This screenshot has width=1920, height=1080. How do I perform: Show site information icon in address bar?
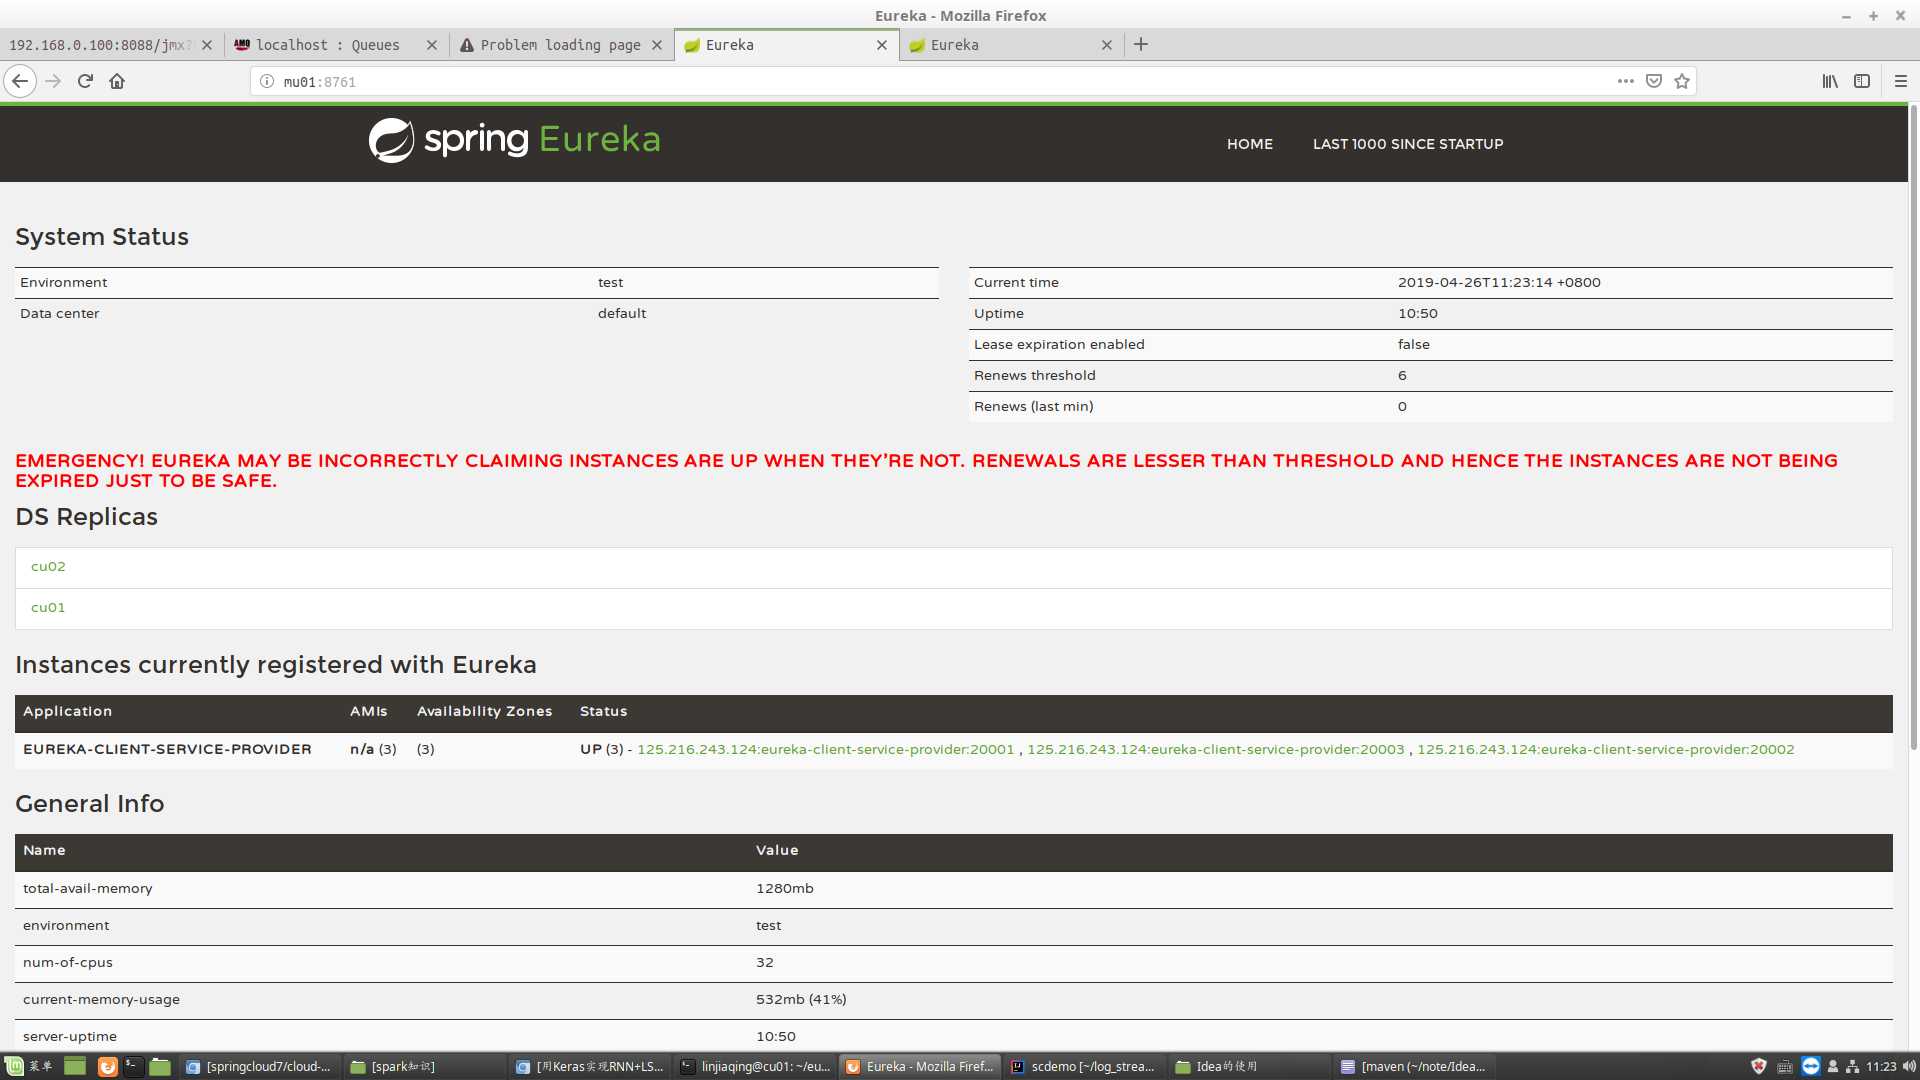[267, 81]
